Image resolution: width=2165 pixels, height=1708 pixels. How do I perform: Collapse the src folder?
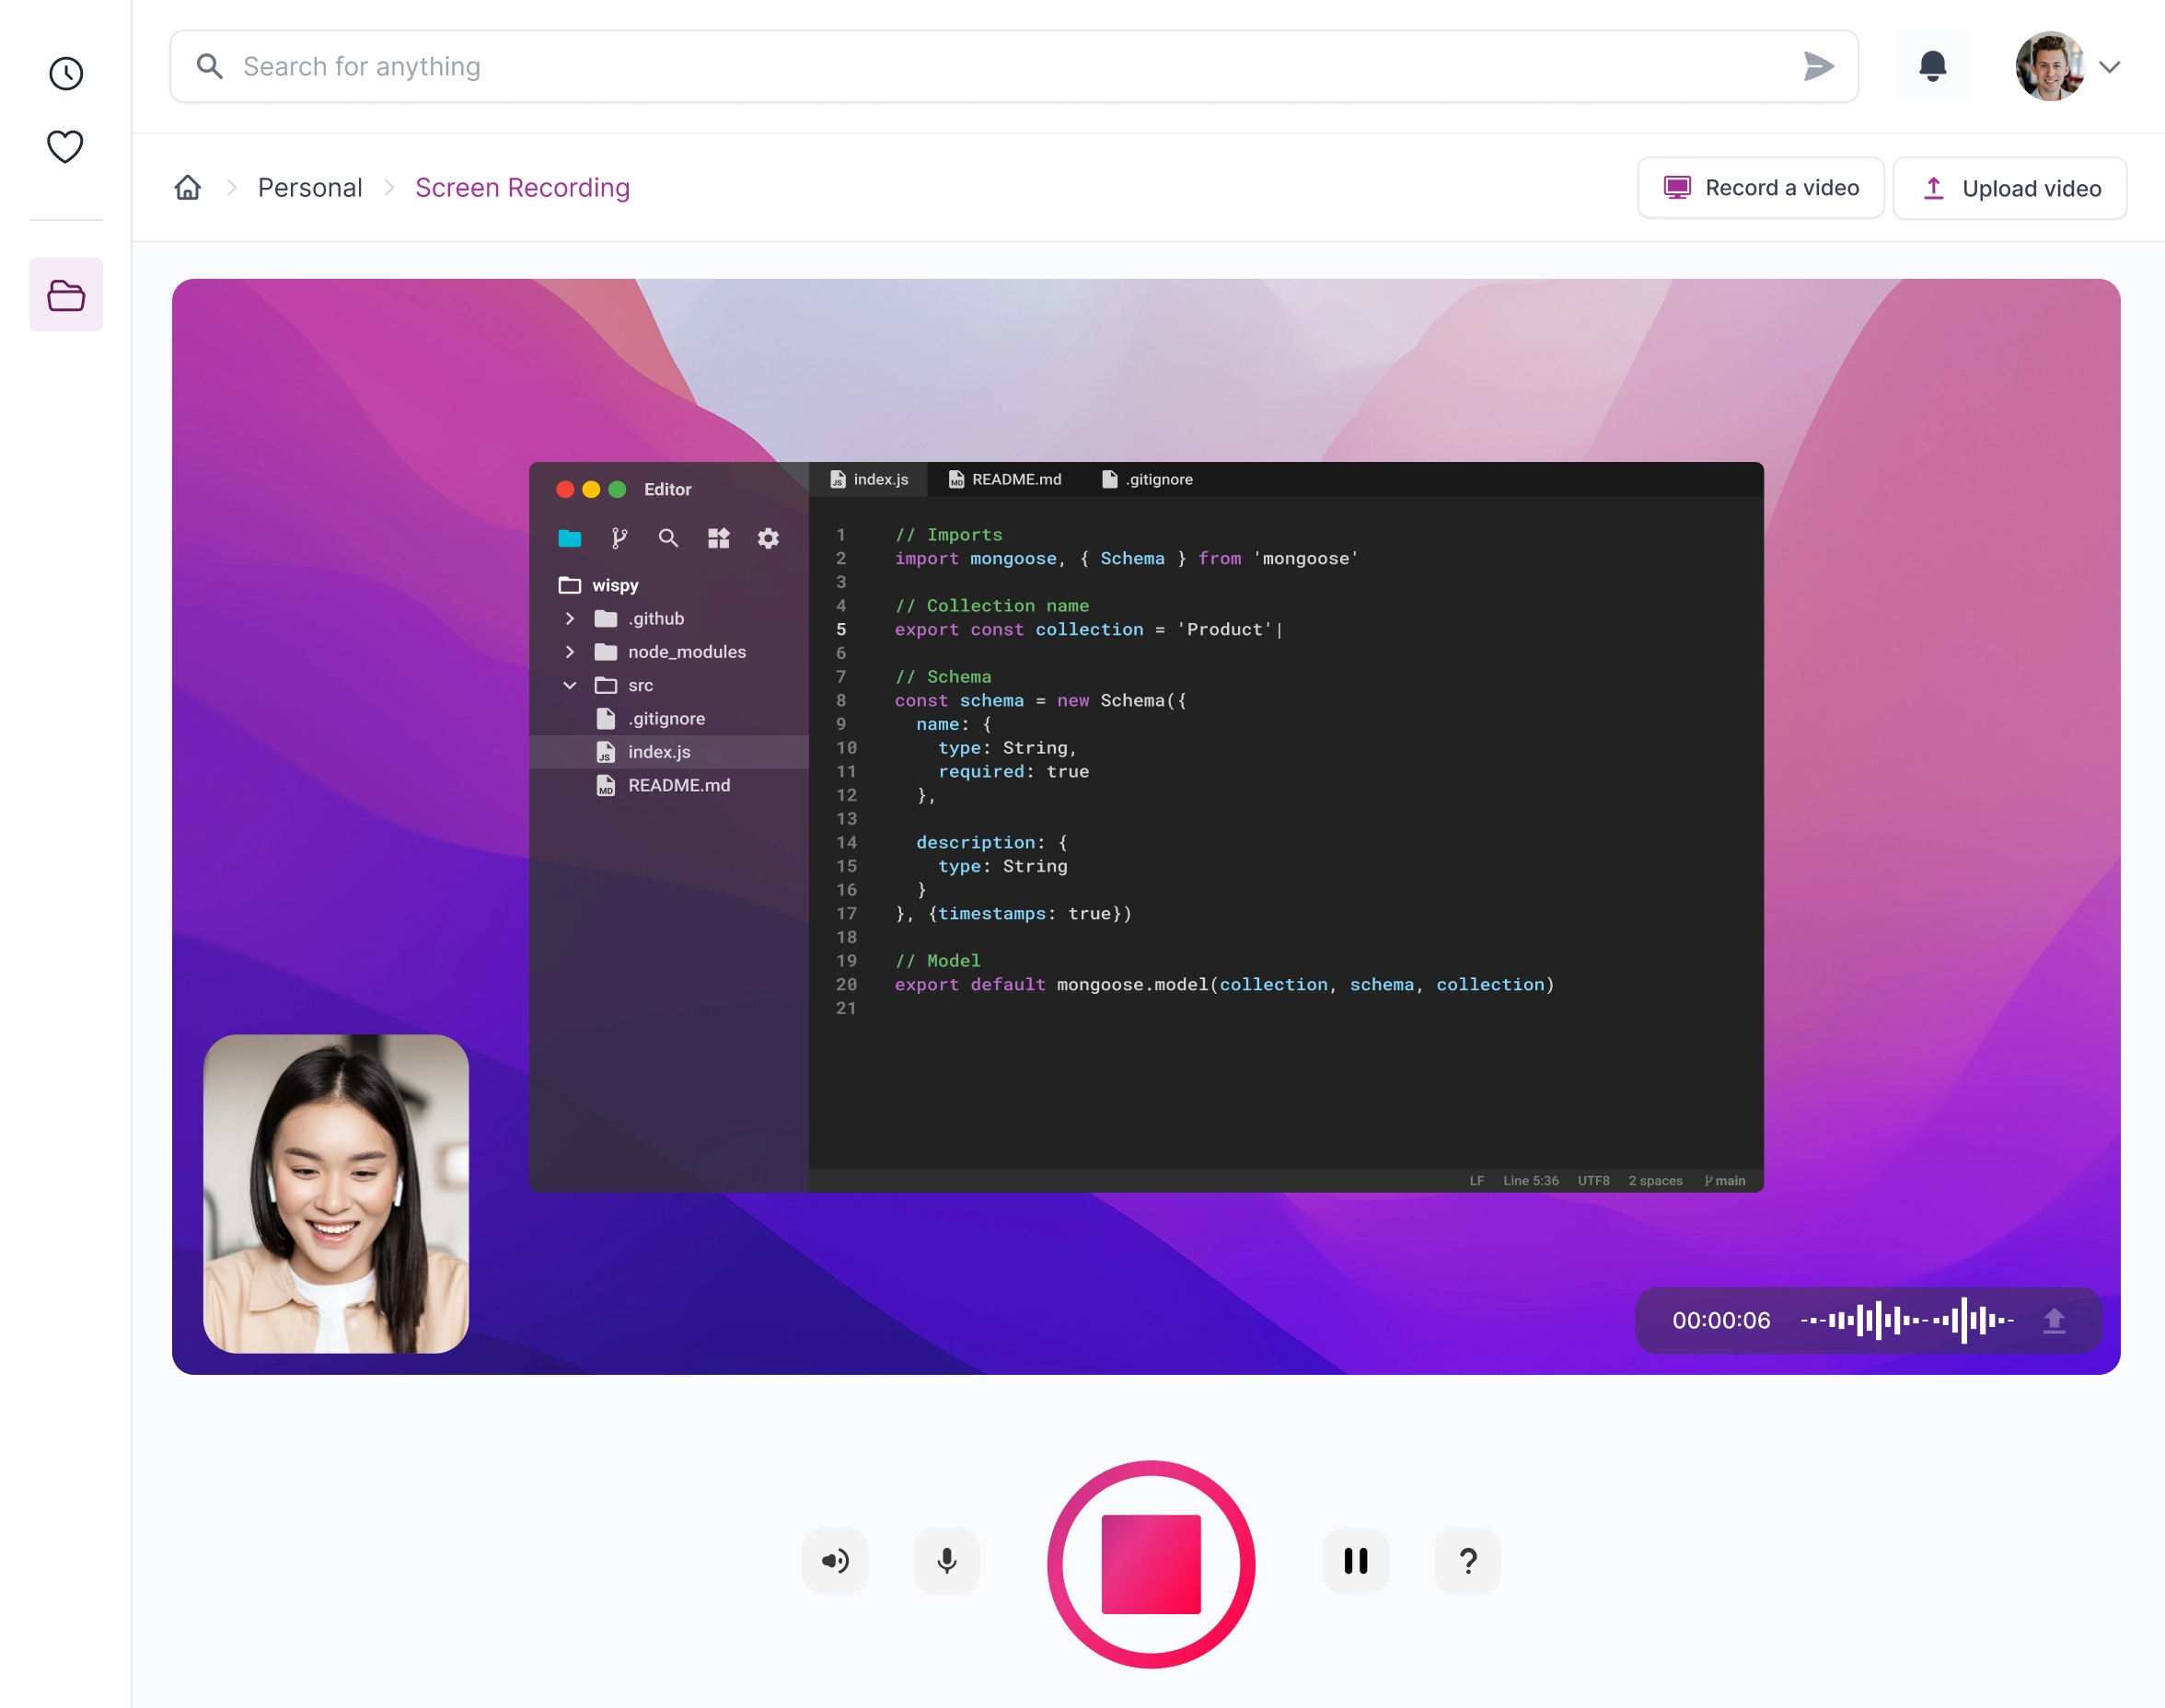coord(570,685)
